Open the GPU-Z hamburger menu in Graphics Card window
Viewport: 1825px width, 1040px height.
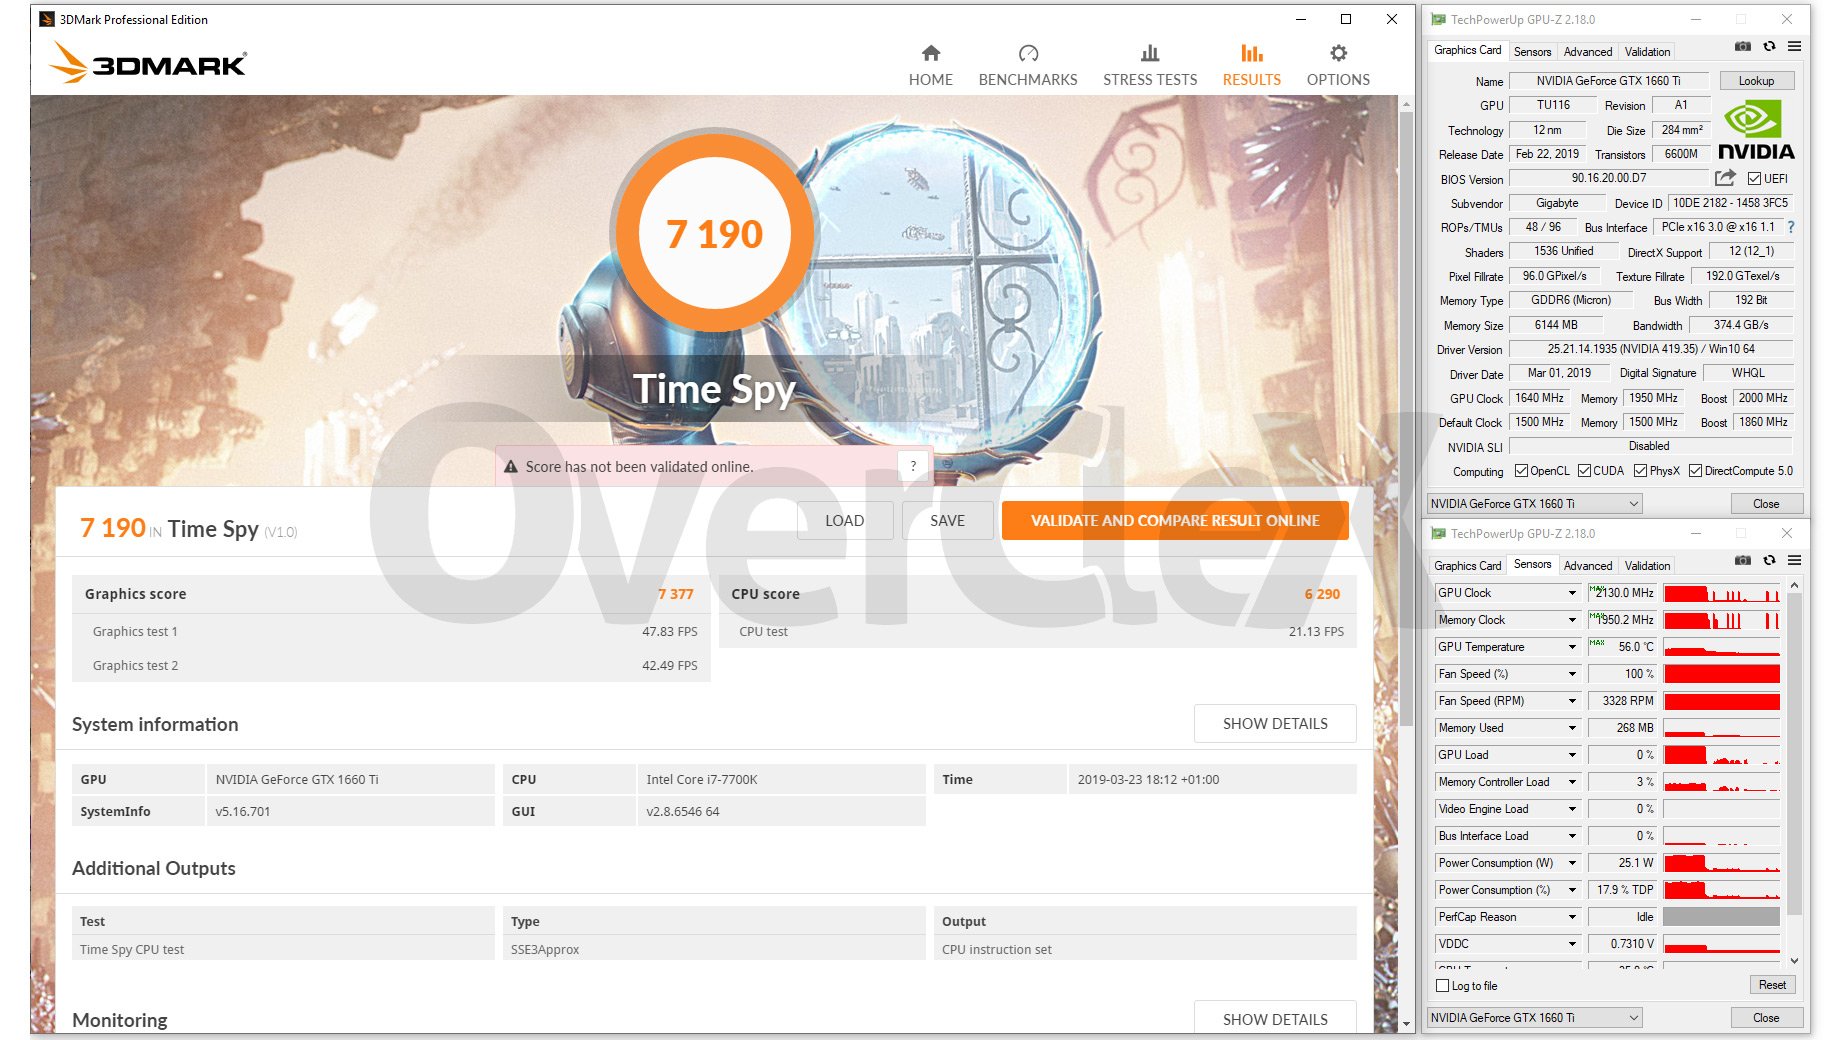click(x=1795, y=47)
